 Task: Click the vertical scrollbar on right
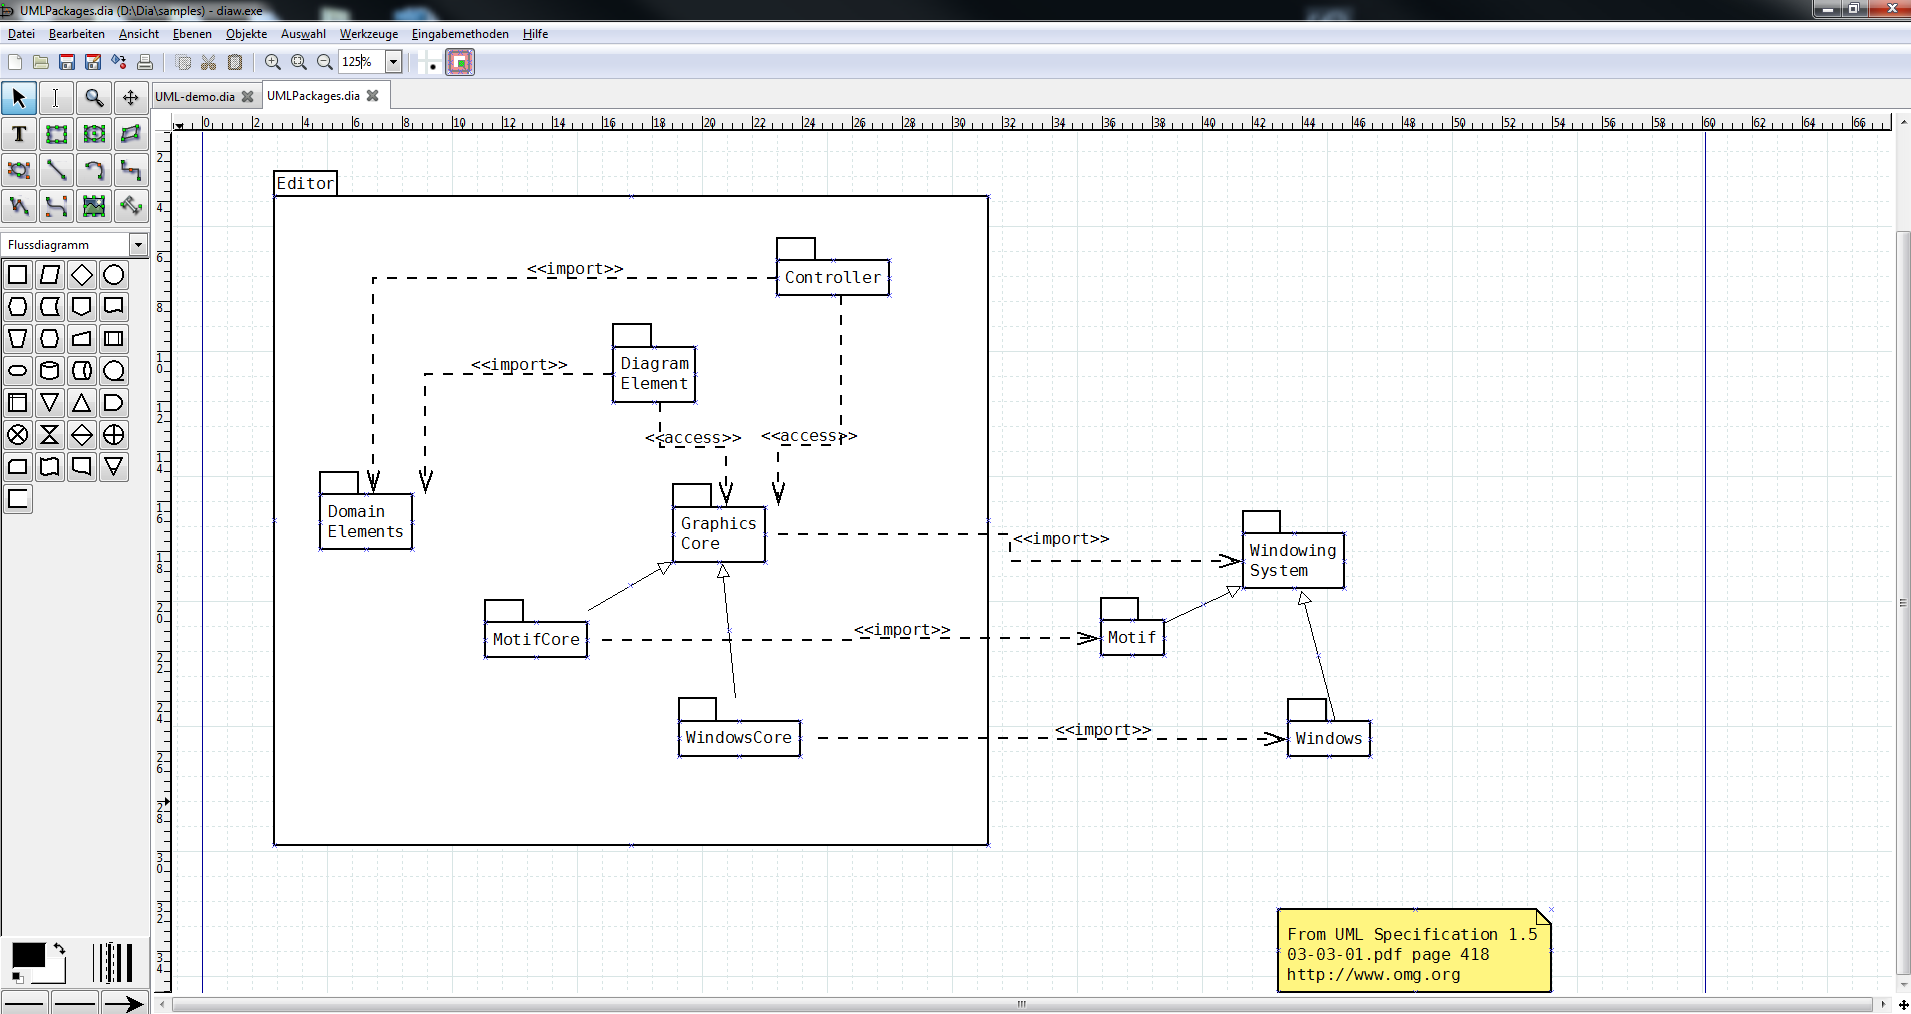pos(1903,603)
